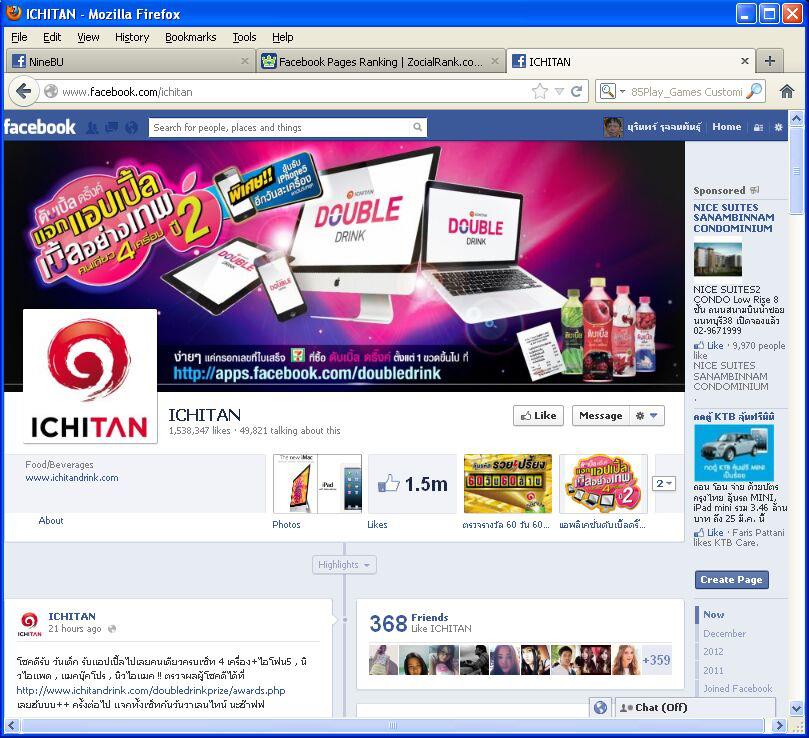809x738 pixels.
Task: Click the Create Page button
Action: (x=731, y=580)
